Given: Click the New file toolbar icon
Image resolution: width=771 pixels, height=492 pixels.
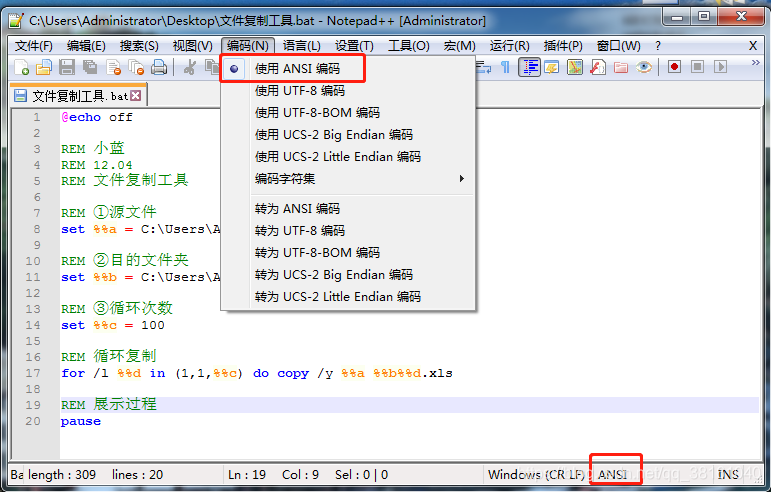Looking at the screenshot, I should click(x=21, y=67).
